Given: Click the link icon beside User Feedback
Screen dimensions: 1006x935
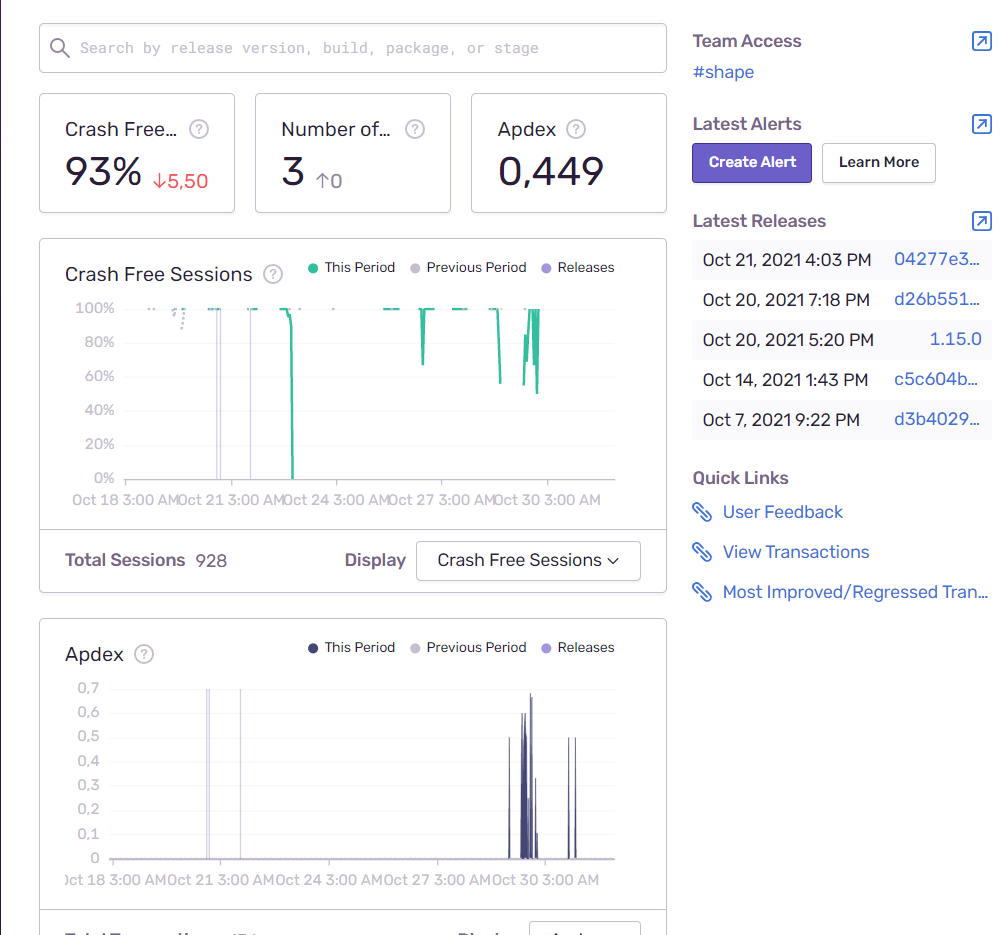Looking at the screenshot, I should (x=702, y=512).
